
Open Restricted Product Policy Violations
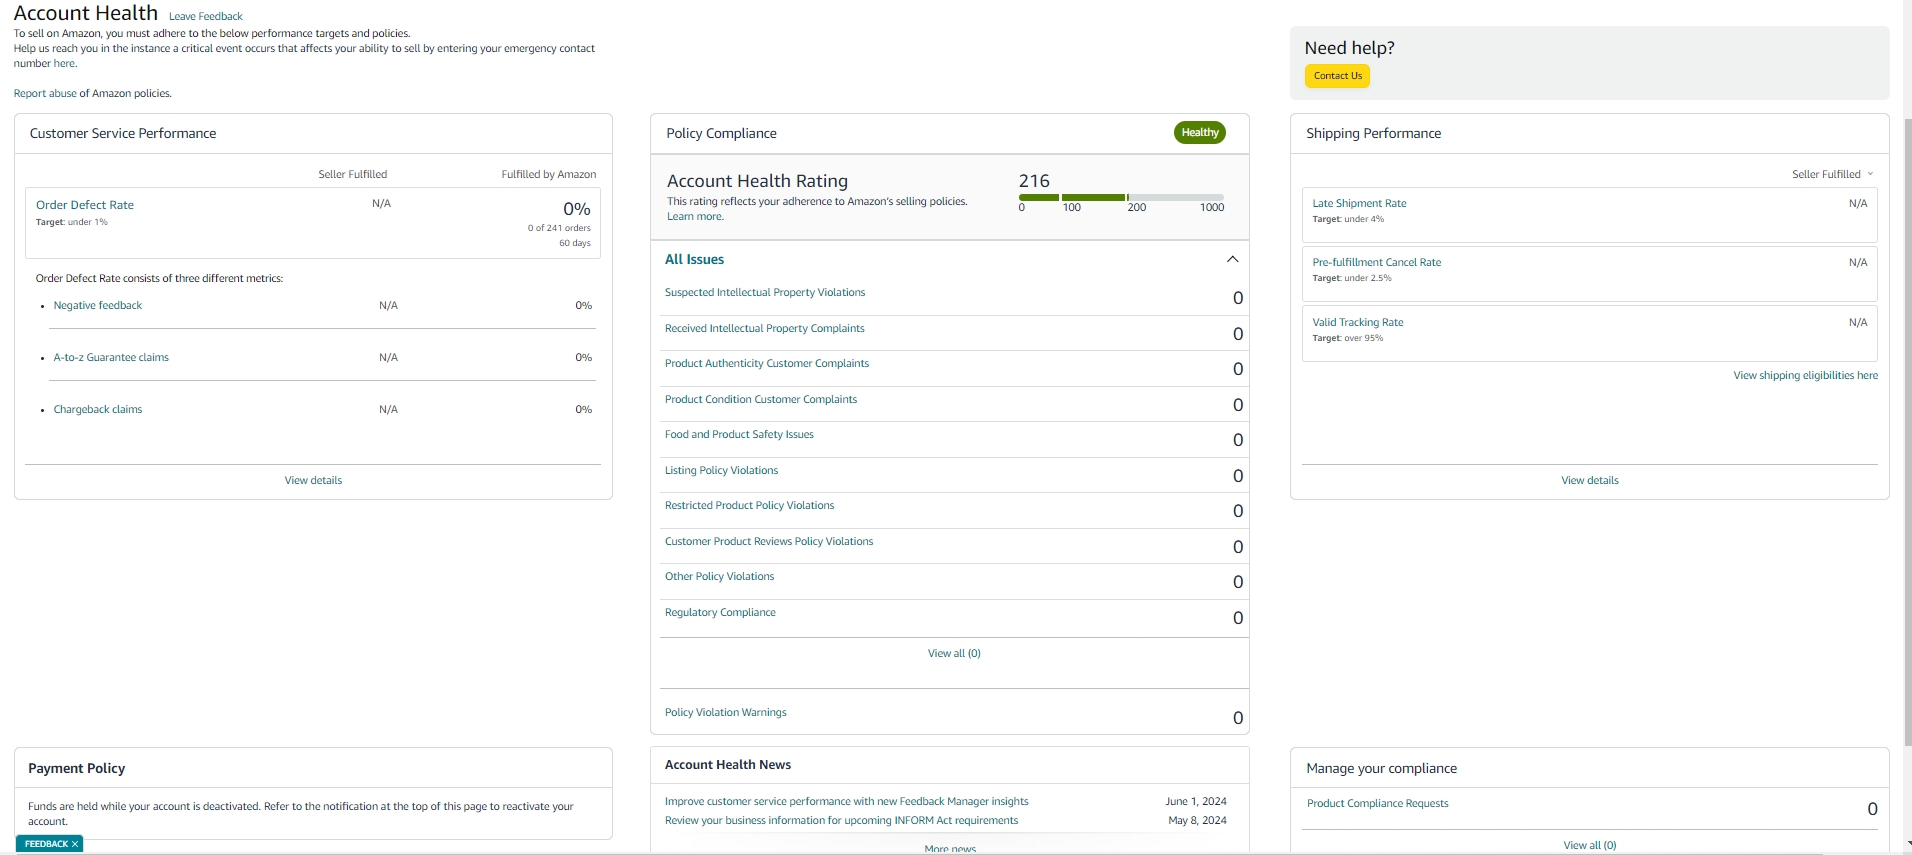point(749,505)
